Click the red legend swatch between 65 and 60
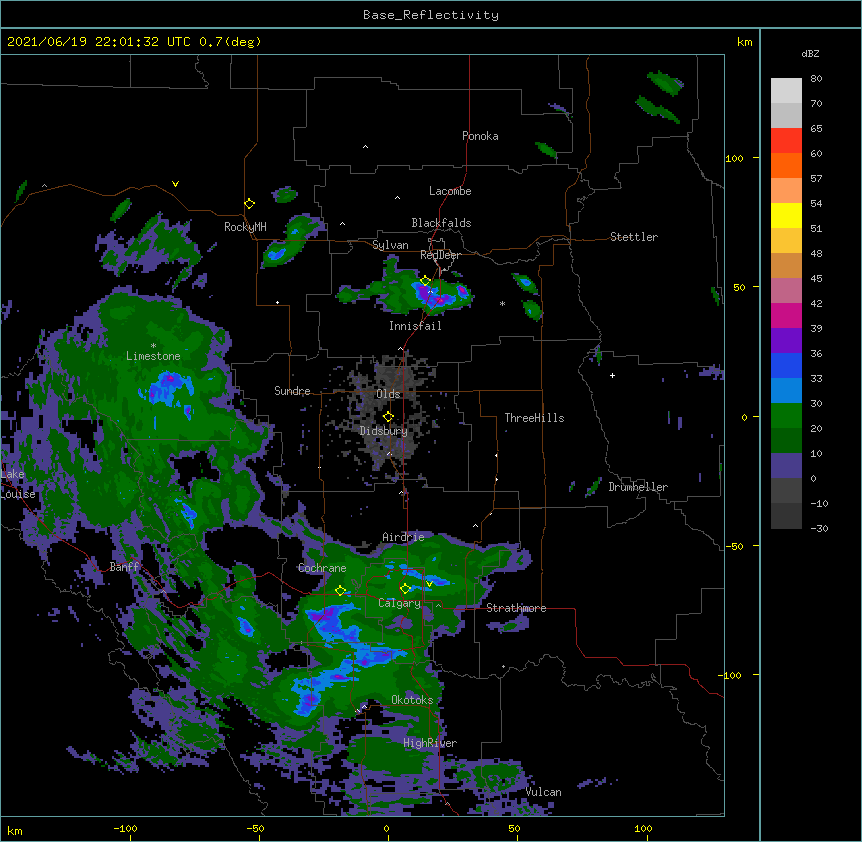The image size is (862, 842). pos(786,141)
